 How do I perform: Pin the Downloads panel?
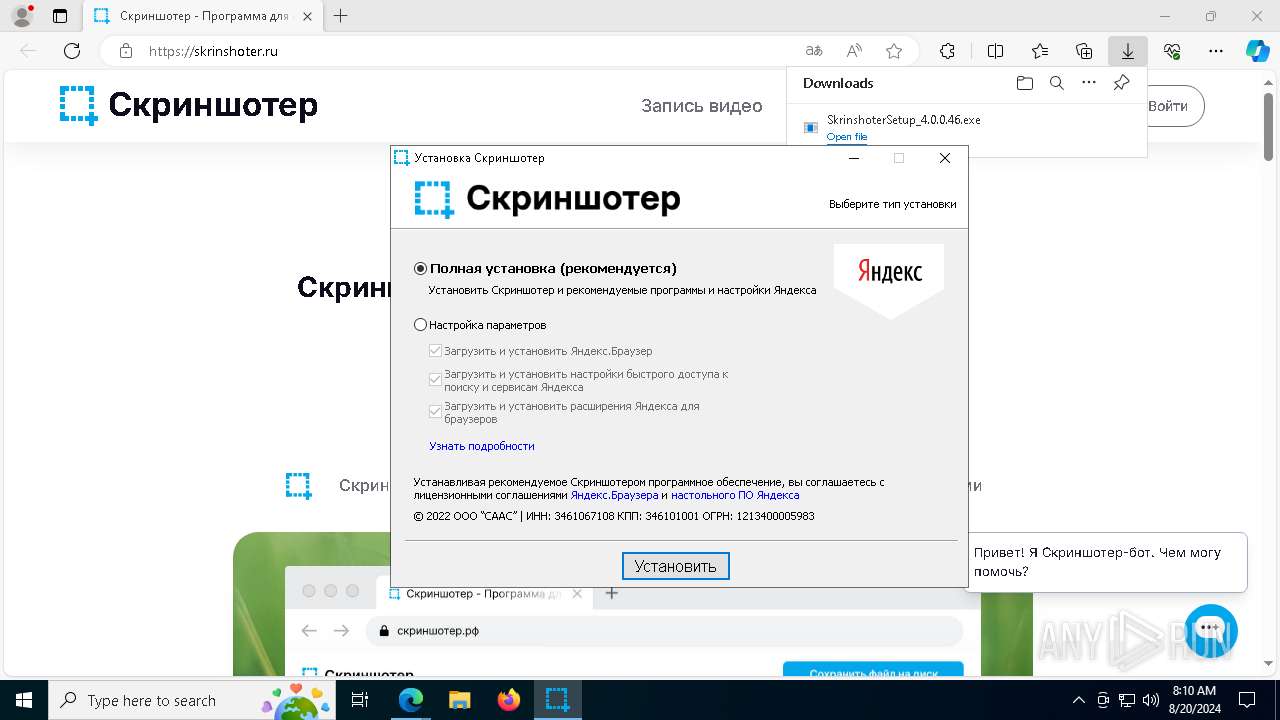(x=1122, y=83)
